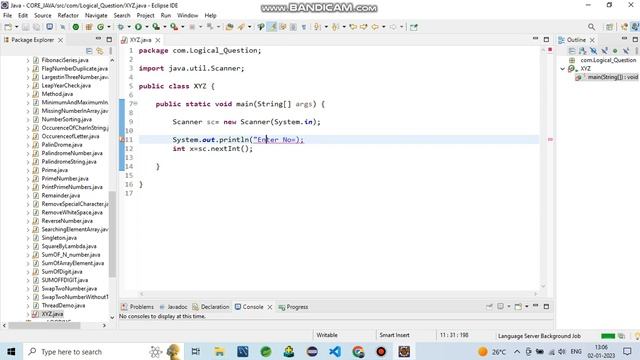
Task: Click the Package Explorer horizontal scrollbar
Action: tap(44, 325)
